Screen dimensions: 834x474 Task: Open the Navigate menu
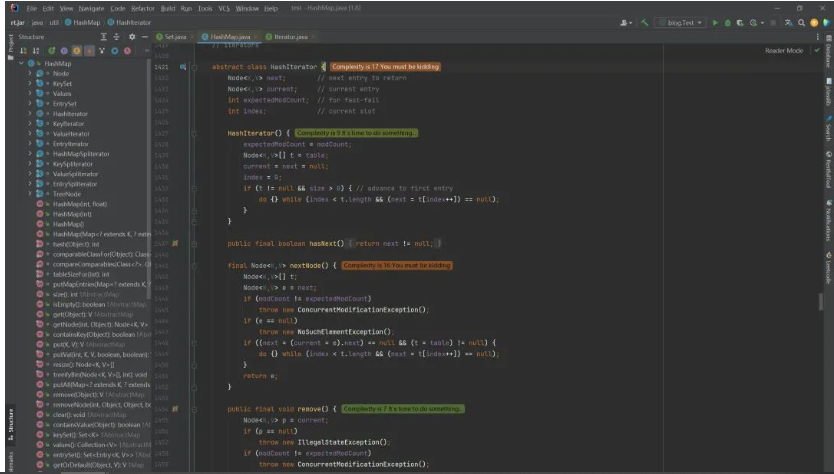click(91, 9)
